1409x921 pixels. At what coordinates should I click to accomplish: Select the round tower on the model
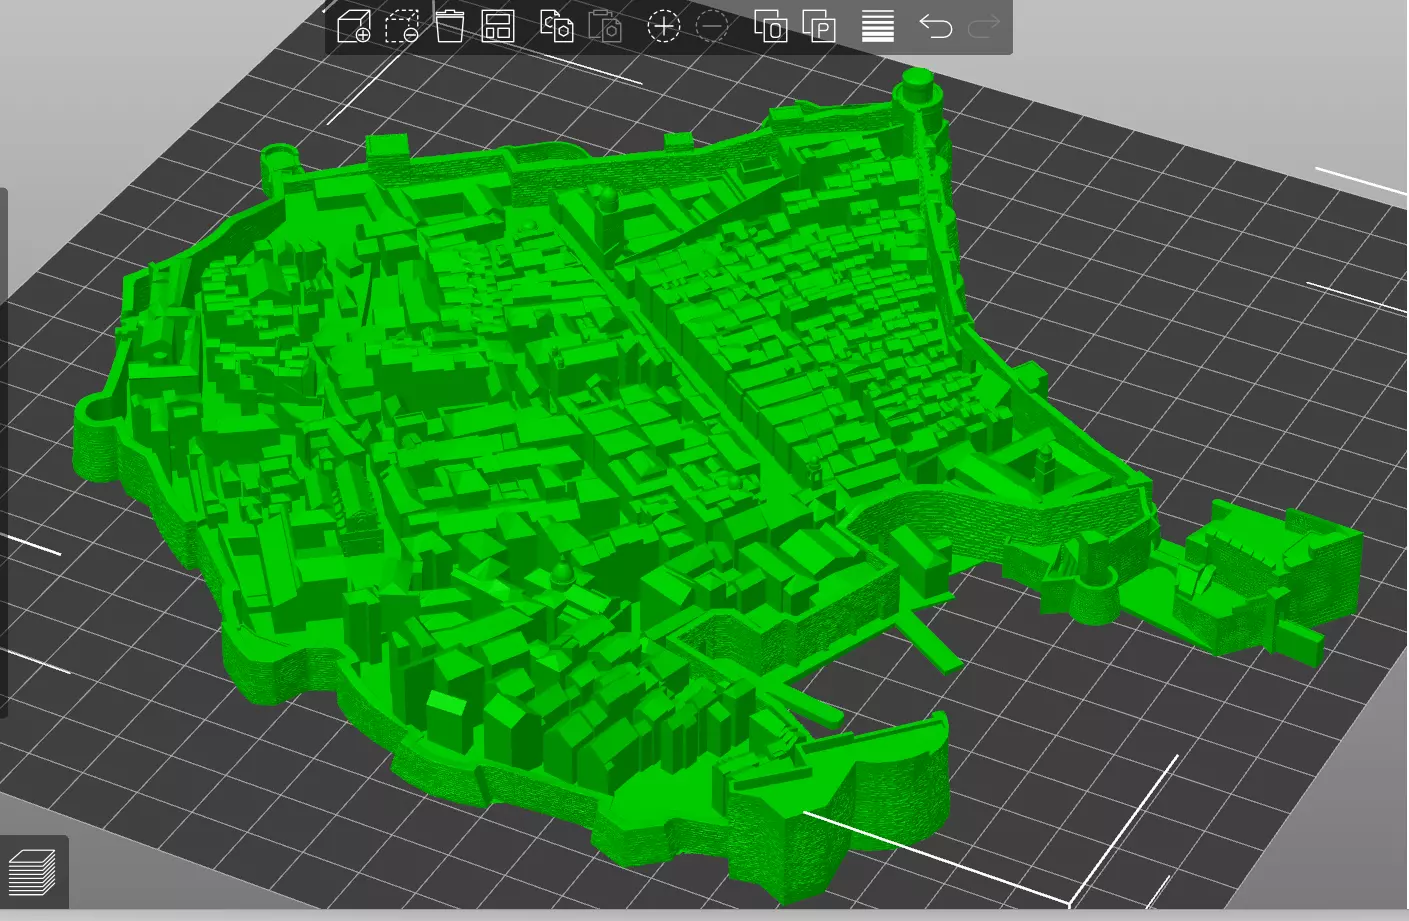tap(919, 100)
